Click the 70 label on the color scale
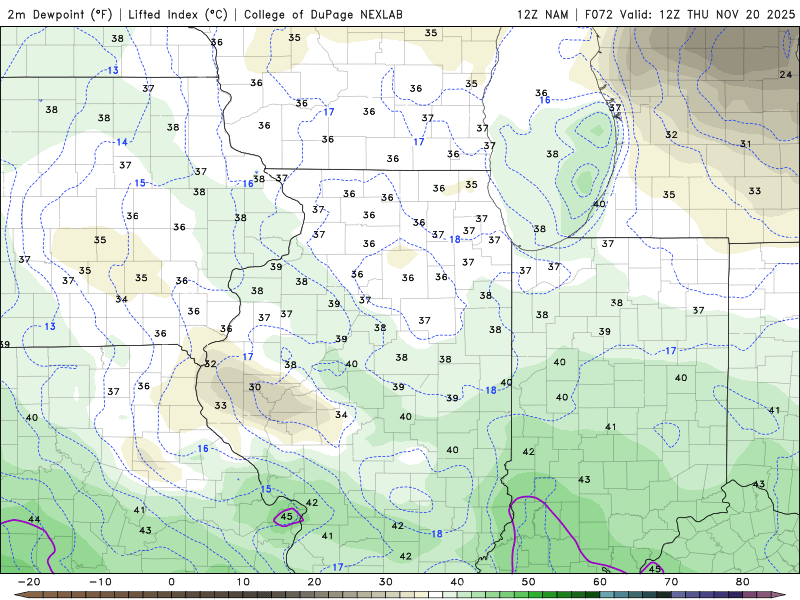 click(671, 582)
